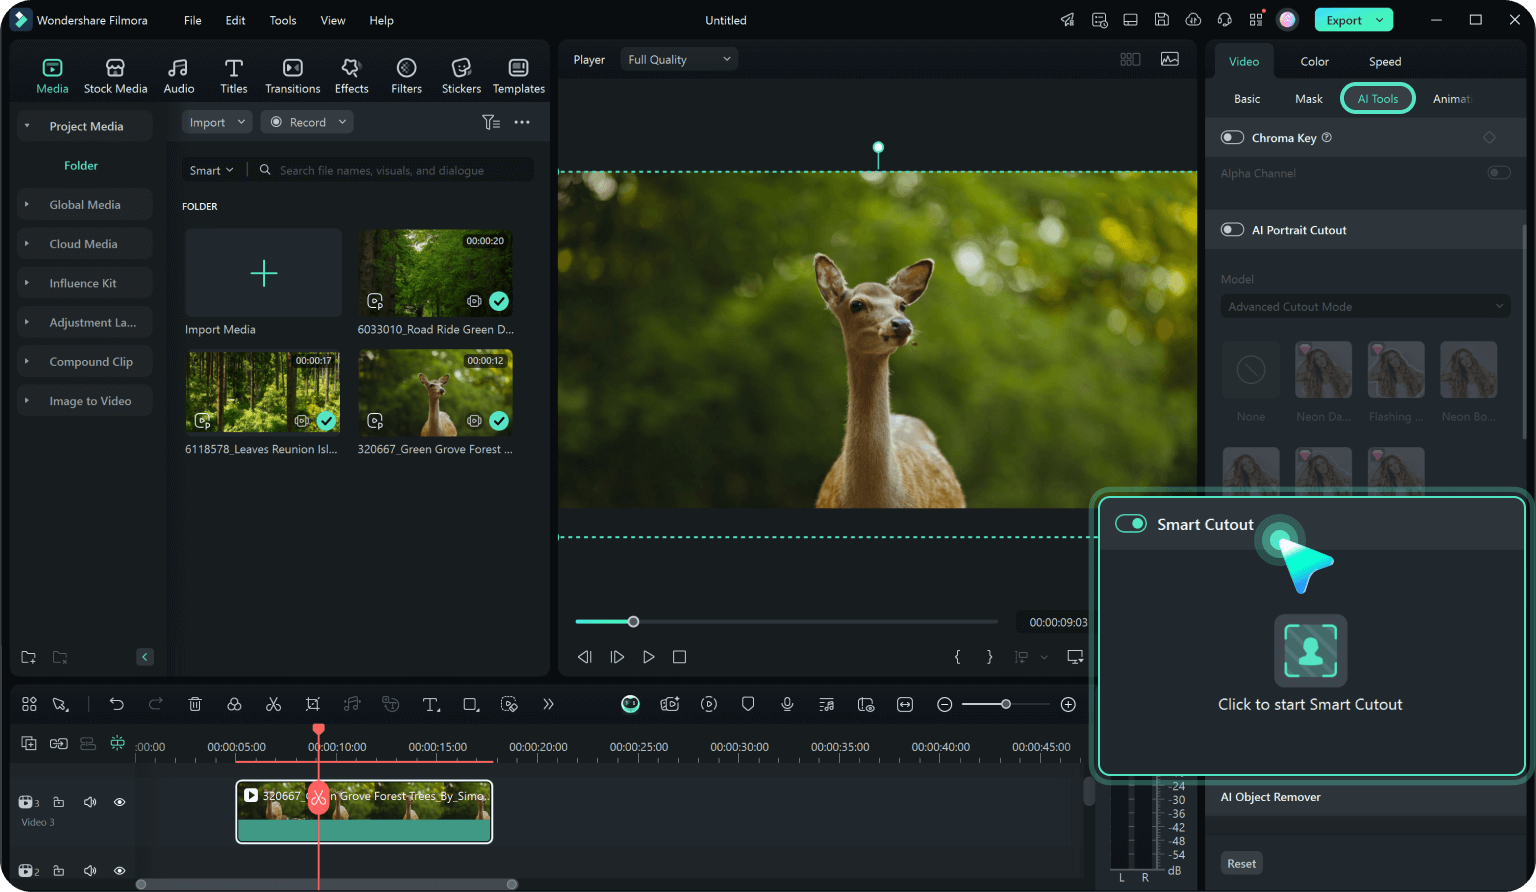1536x892 pixels.
Task: Click the three-dot more options in media panel
Action: tap(522, 122)
